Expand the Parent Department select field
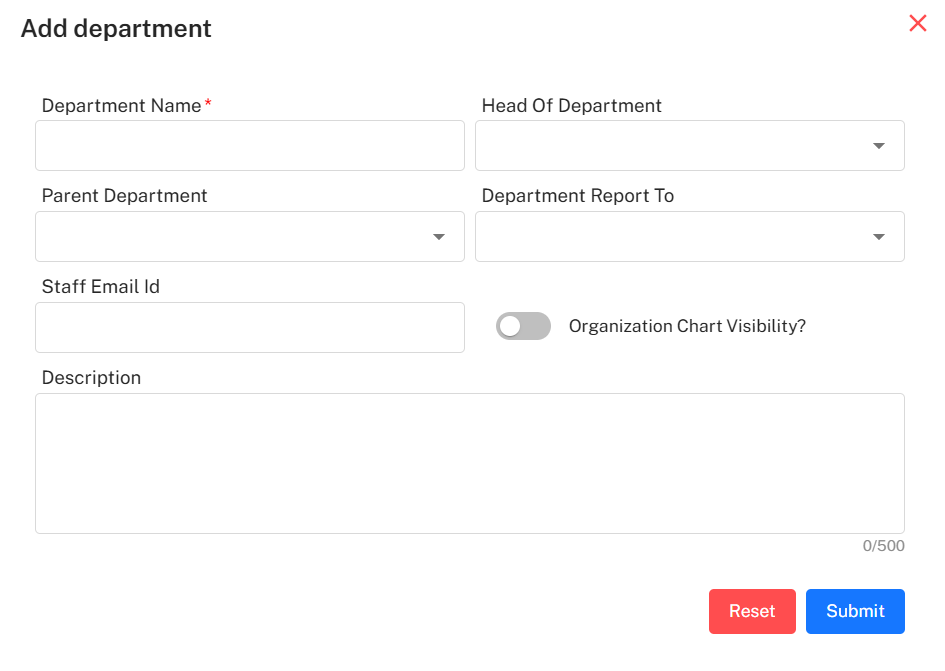This screenshot has height=671, width=945. [x=230, y=237]
